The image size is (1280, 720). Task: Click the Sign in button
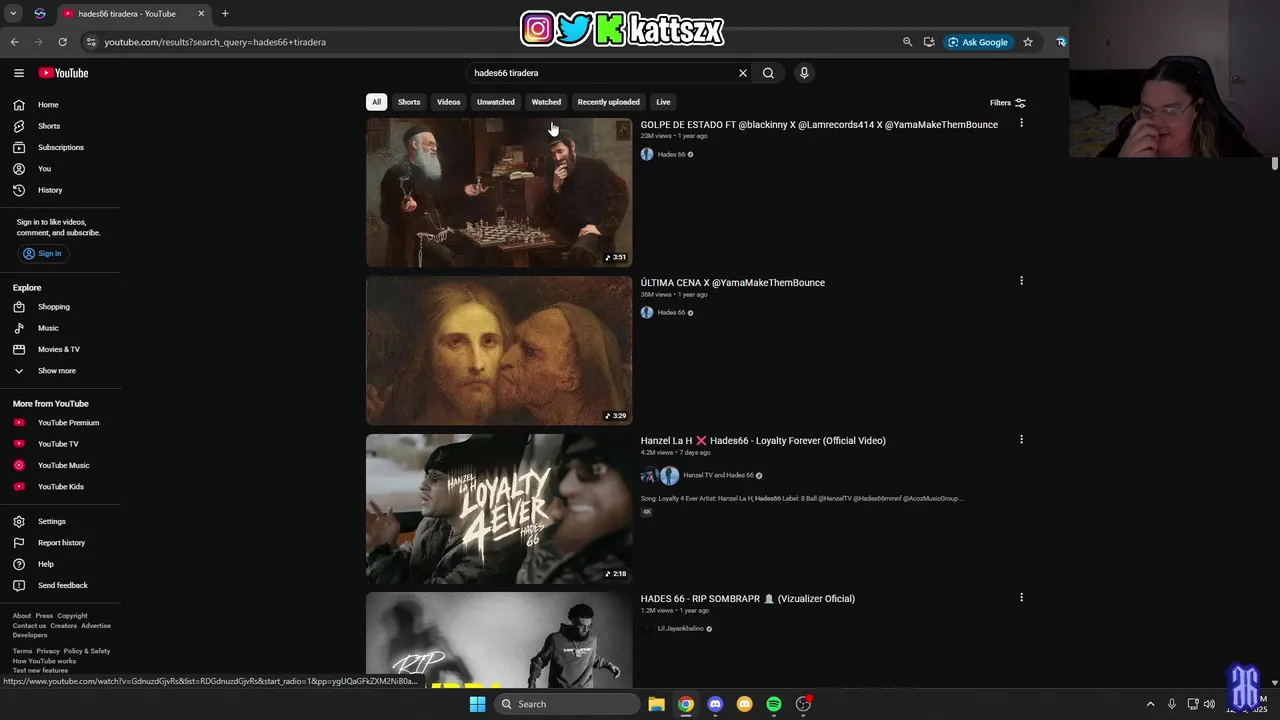[43, 254]
